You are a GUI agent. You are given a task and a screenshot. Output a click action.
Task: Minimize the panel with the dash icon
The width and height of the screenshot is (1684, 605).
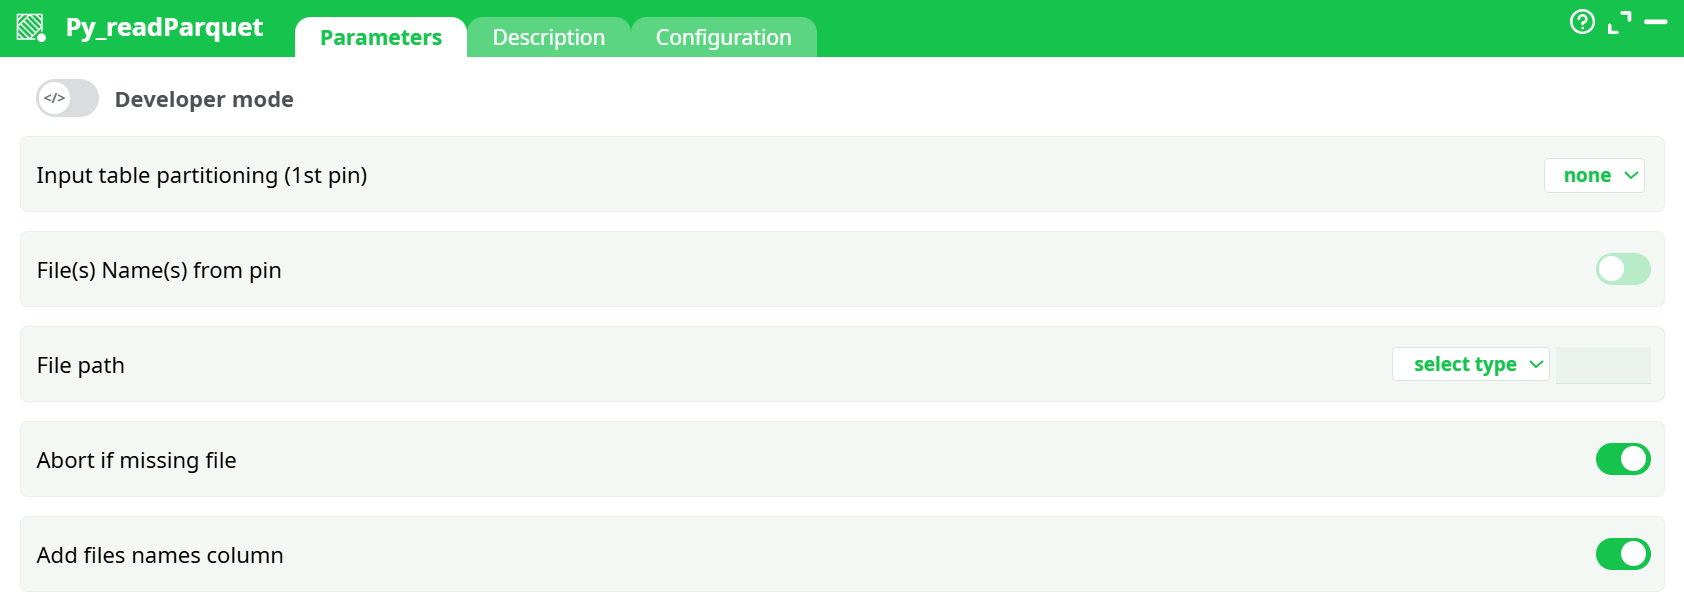(1656, 22)
